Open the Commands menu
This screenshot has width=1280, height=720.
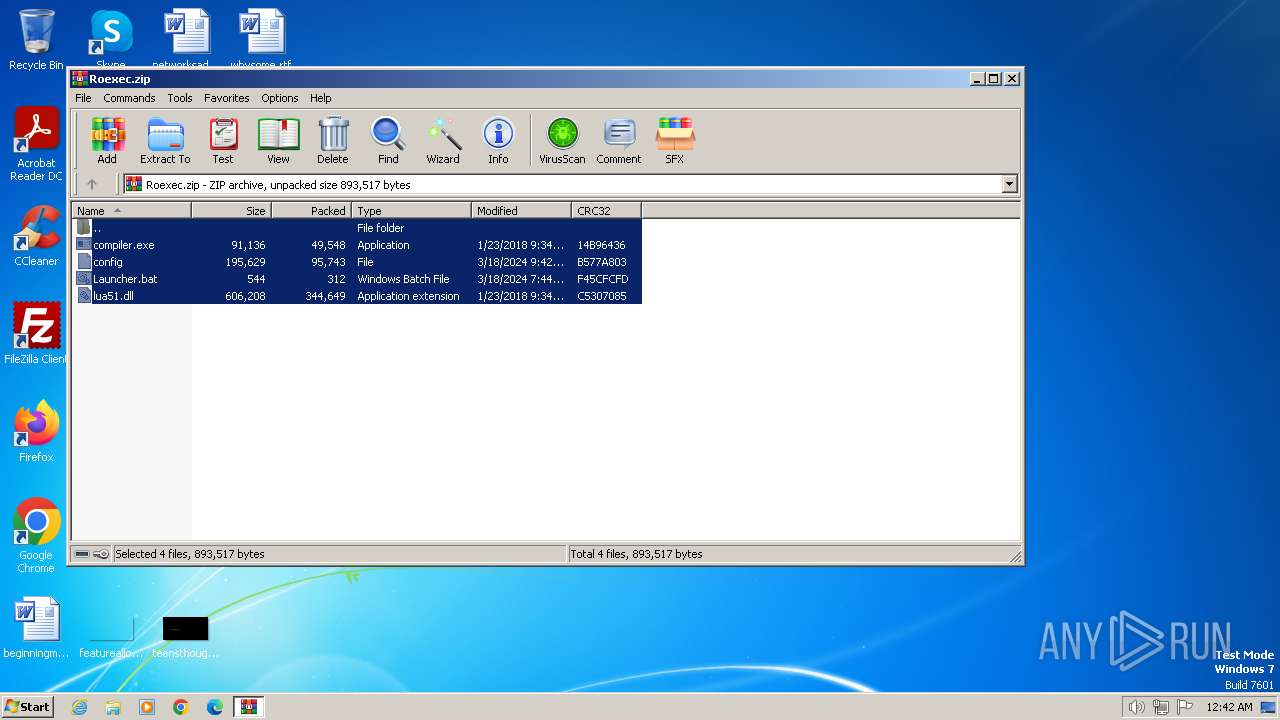click(x=129, y=98)
